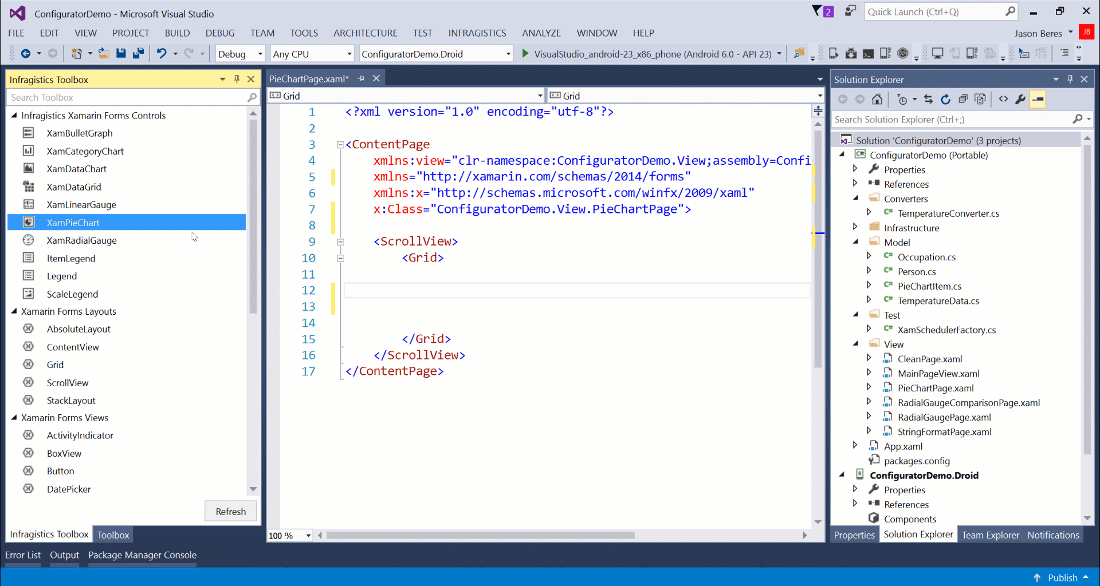The width and height of the screenshot is (1100, 586).
Task: Open Properties wrench icon in Solution Explorer
Action: [x=1020, y=100]
